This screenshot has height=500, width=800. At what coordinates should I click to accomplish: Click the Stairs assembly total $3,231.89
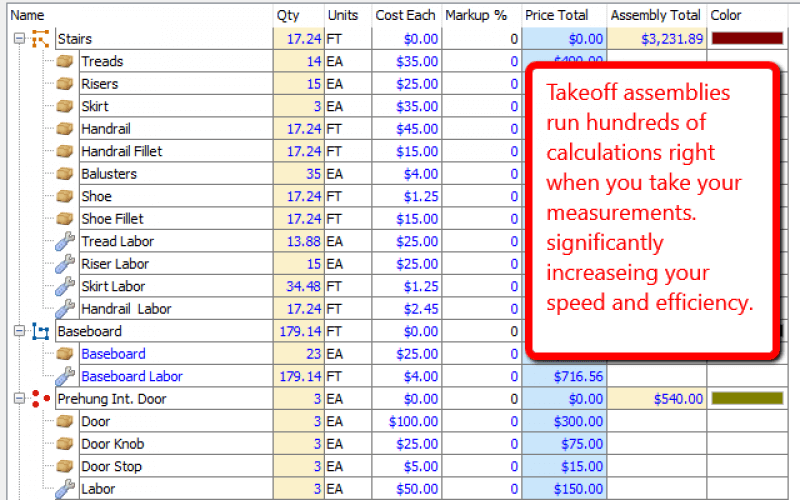pos(657,39)
